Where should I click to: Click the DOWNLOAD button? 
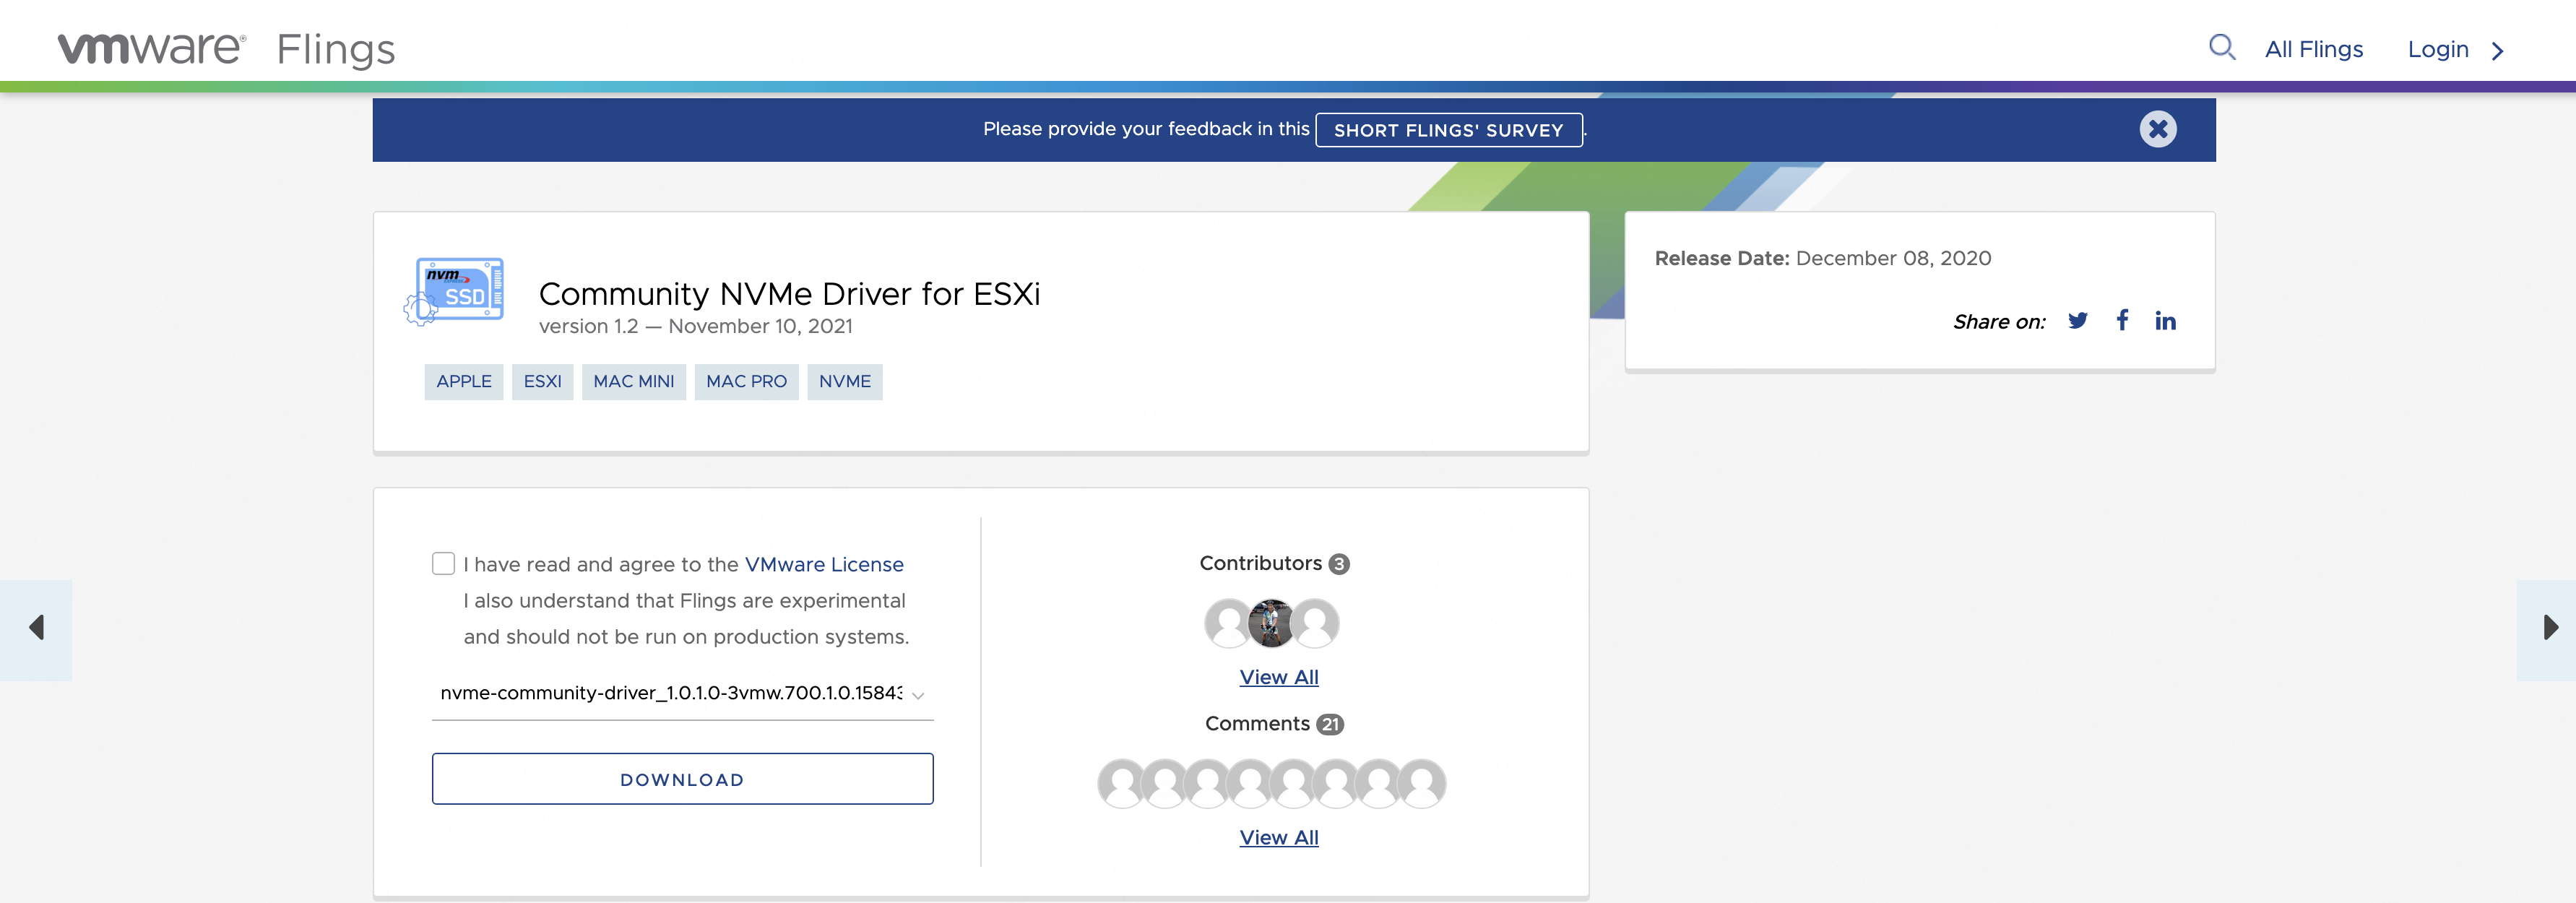click(x=682, y=779)
